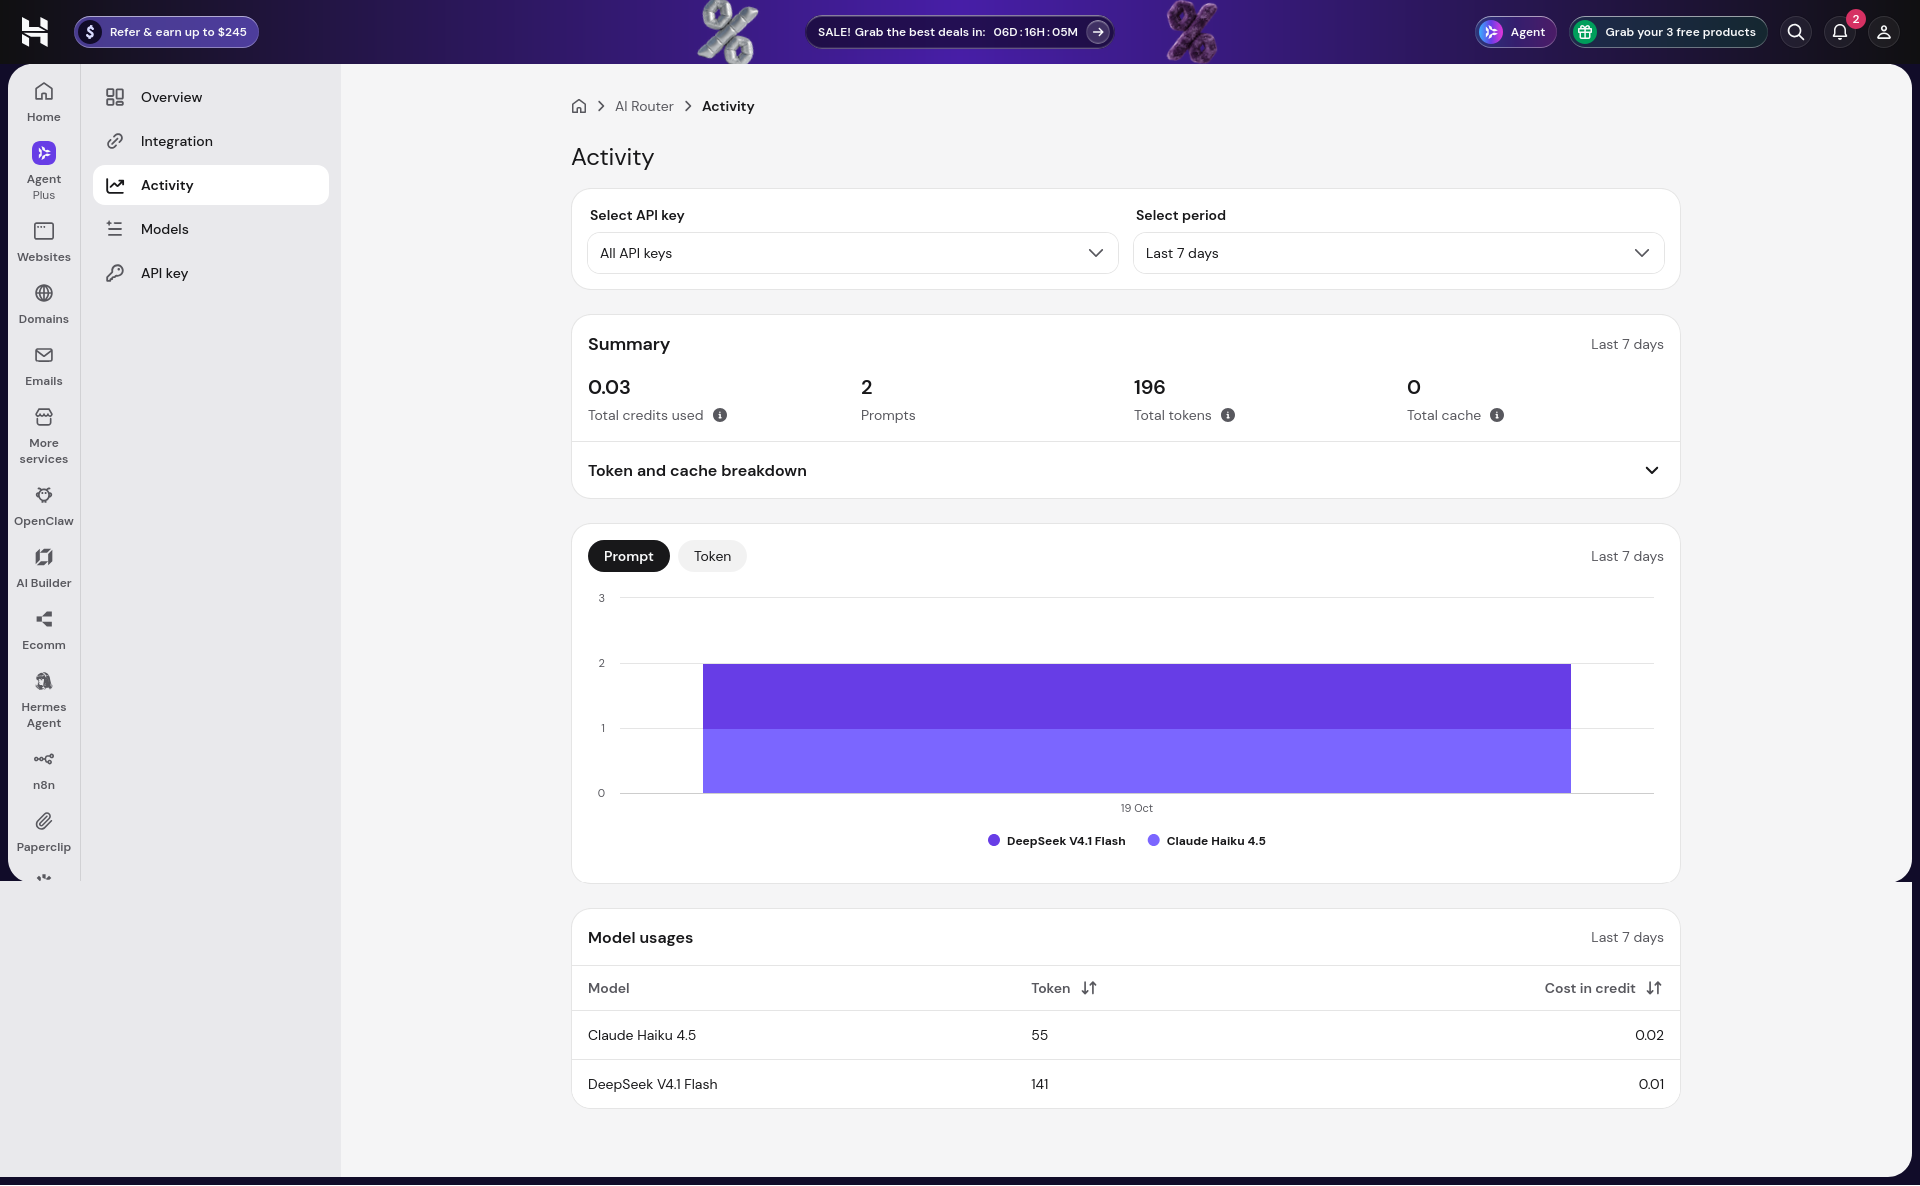Toggle DeepSeek V4.1 Flash legend series
The width and height of the screenshot is (1920, 1186).
pyautogui.click(x=1056, y=841)
